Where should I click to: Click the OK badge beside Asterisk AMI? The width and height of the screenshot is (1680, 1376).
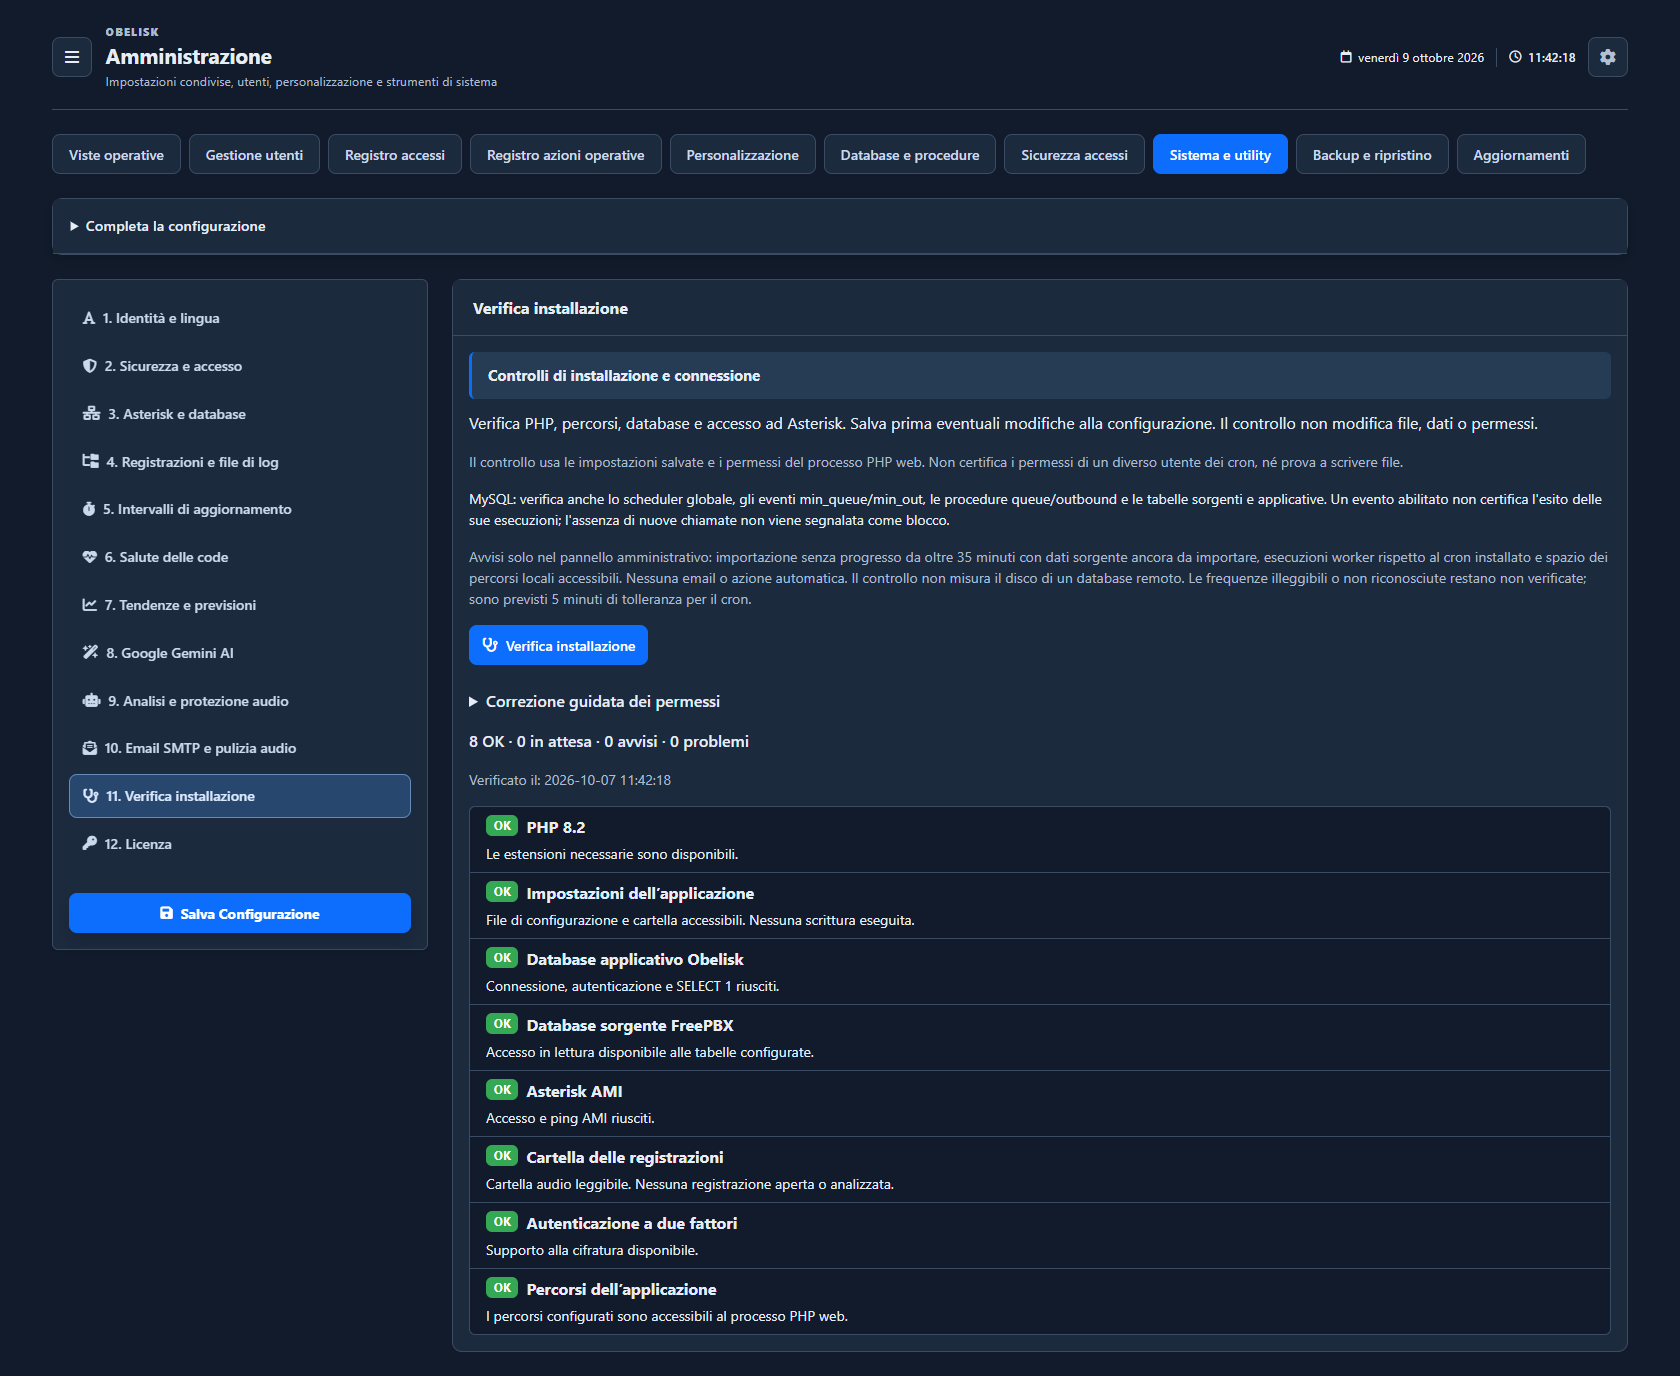(502, 1090)
